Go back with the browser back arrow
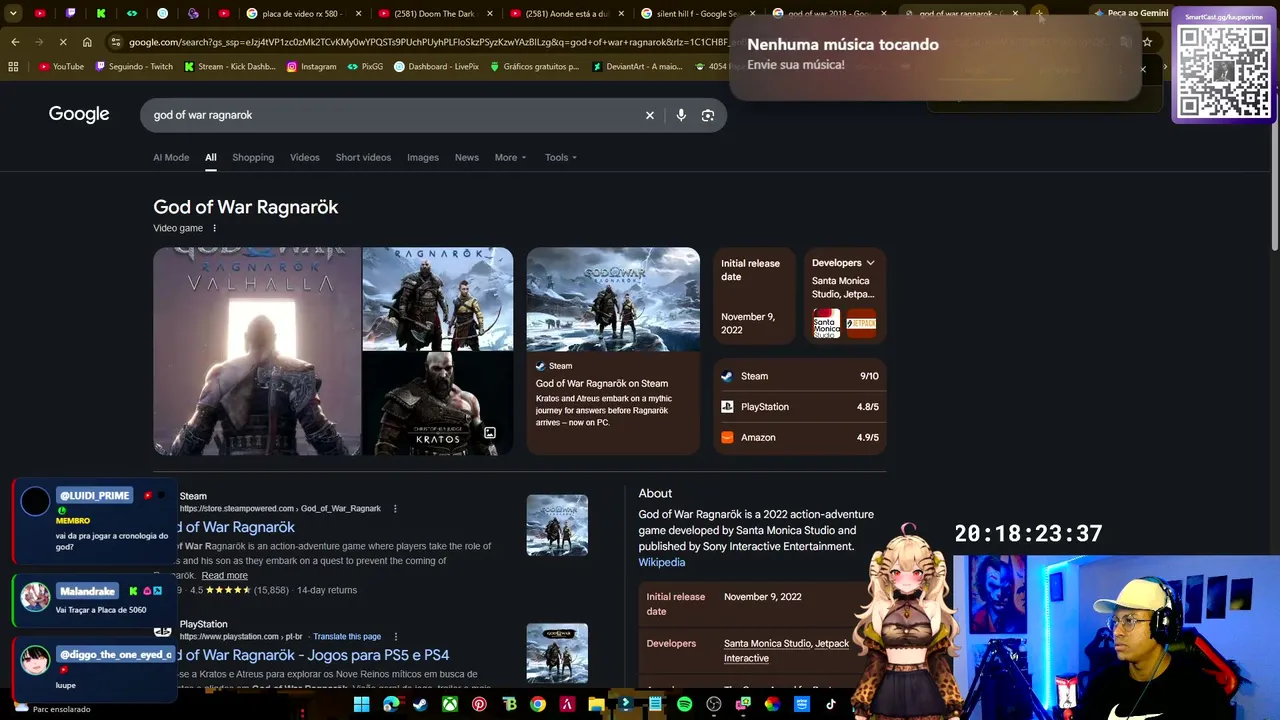Screen dimensions: 1280x720 pos(15,42)
